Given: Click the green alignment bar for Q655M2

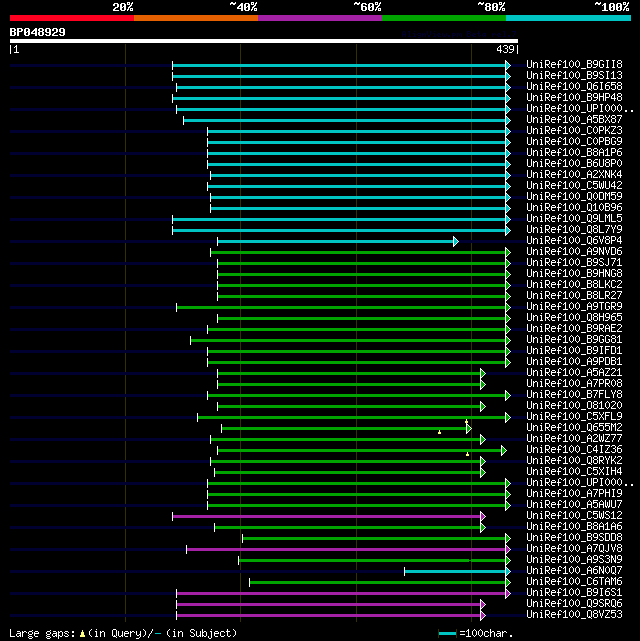Looking at the screenshot, I should (x=346, y=428).
